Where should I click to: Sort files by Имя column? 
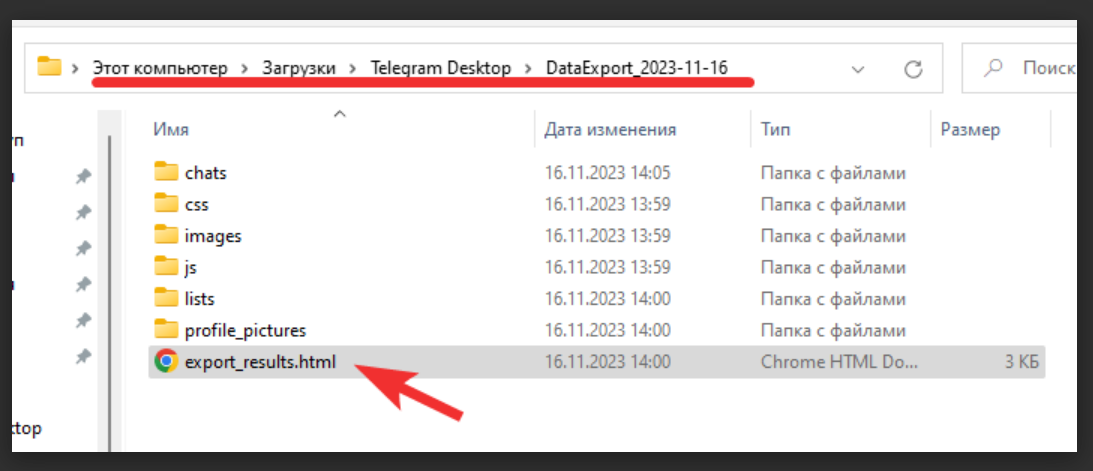point(171,129)
